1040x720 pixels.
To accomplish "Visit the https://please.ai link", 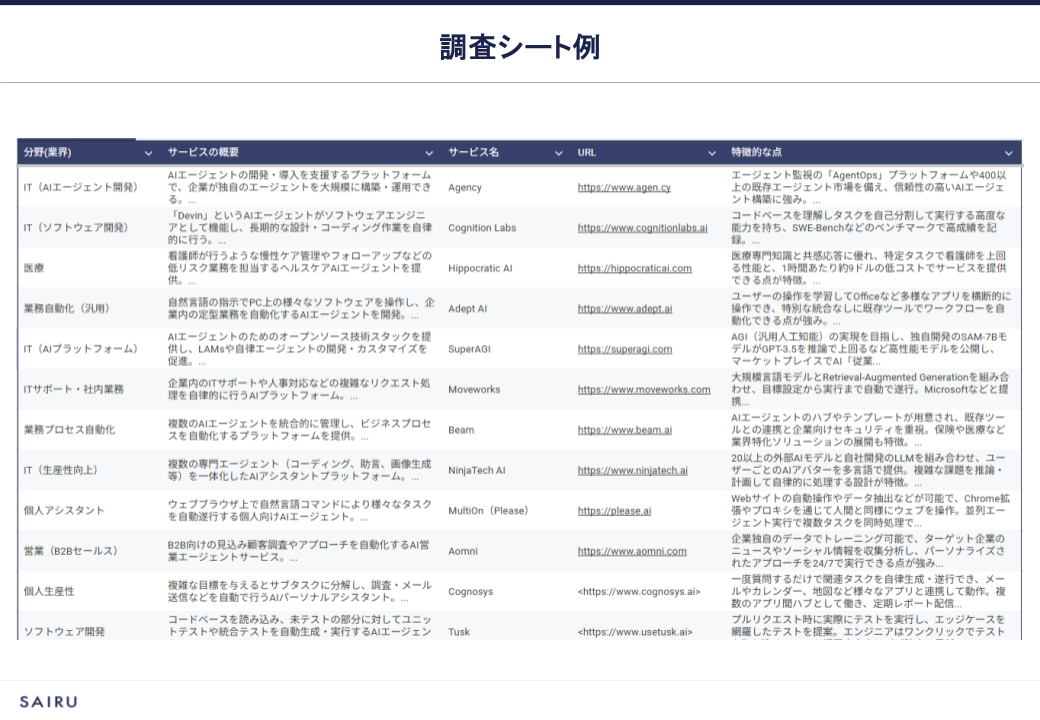I will pyautogui.click(x=614, y=510).
